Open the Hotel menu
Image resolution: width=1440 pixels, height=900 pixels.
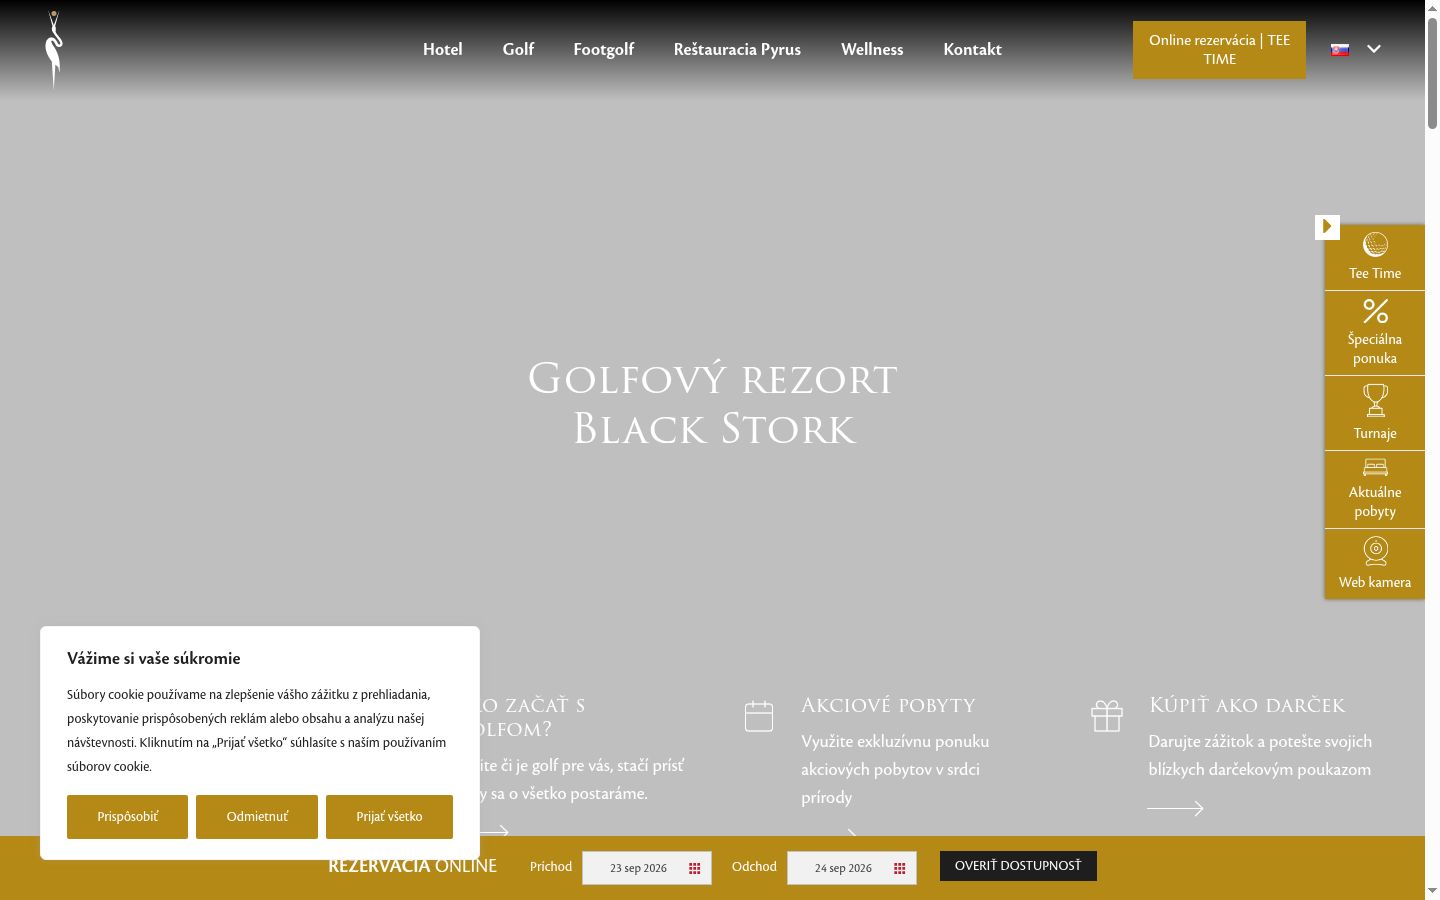[442, 49]
